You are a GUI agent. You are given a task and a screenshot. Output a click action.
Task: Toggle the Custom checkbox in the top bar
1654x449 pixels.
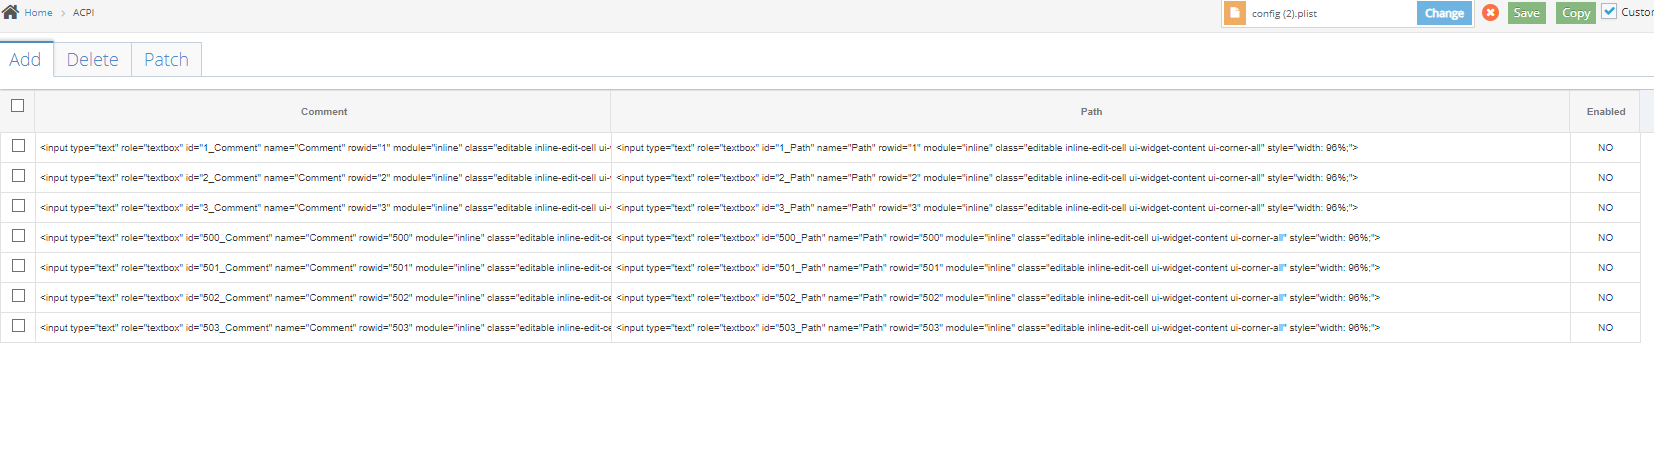(x=1609, y=12)
